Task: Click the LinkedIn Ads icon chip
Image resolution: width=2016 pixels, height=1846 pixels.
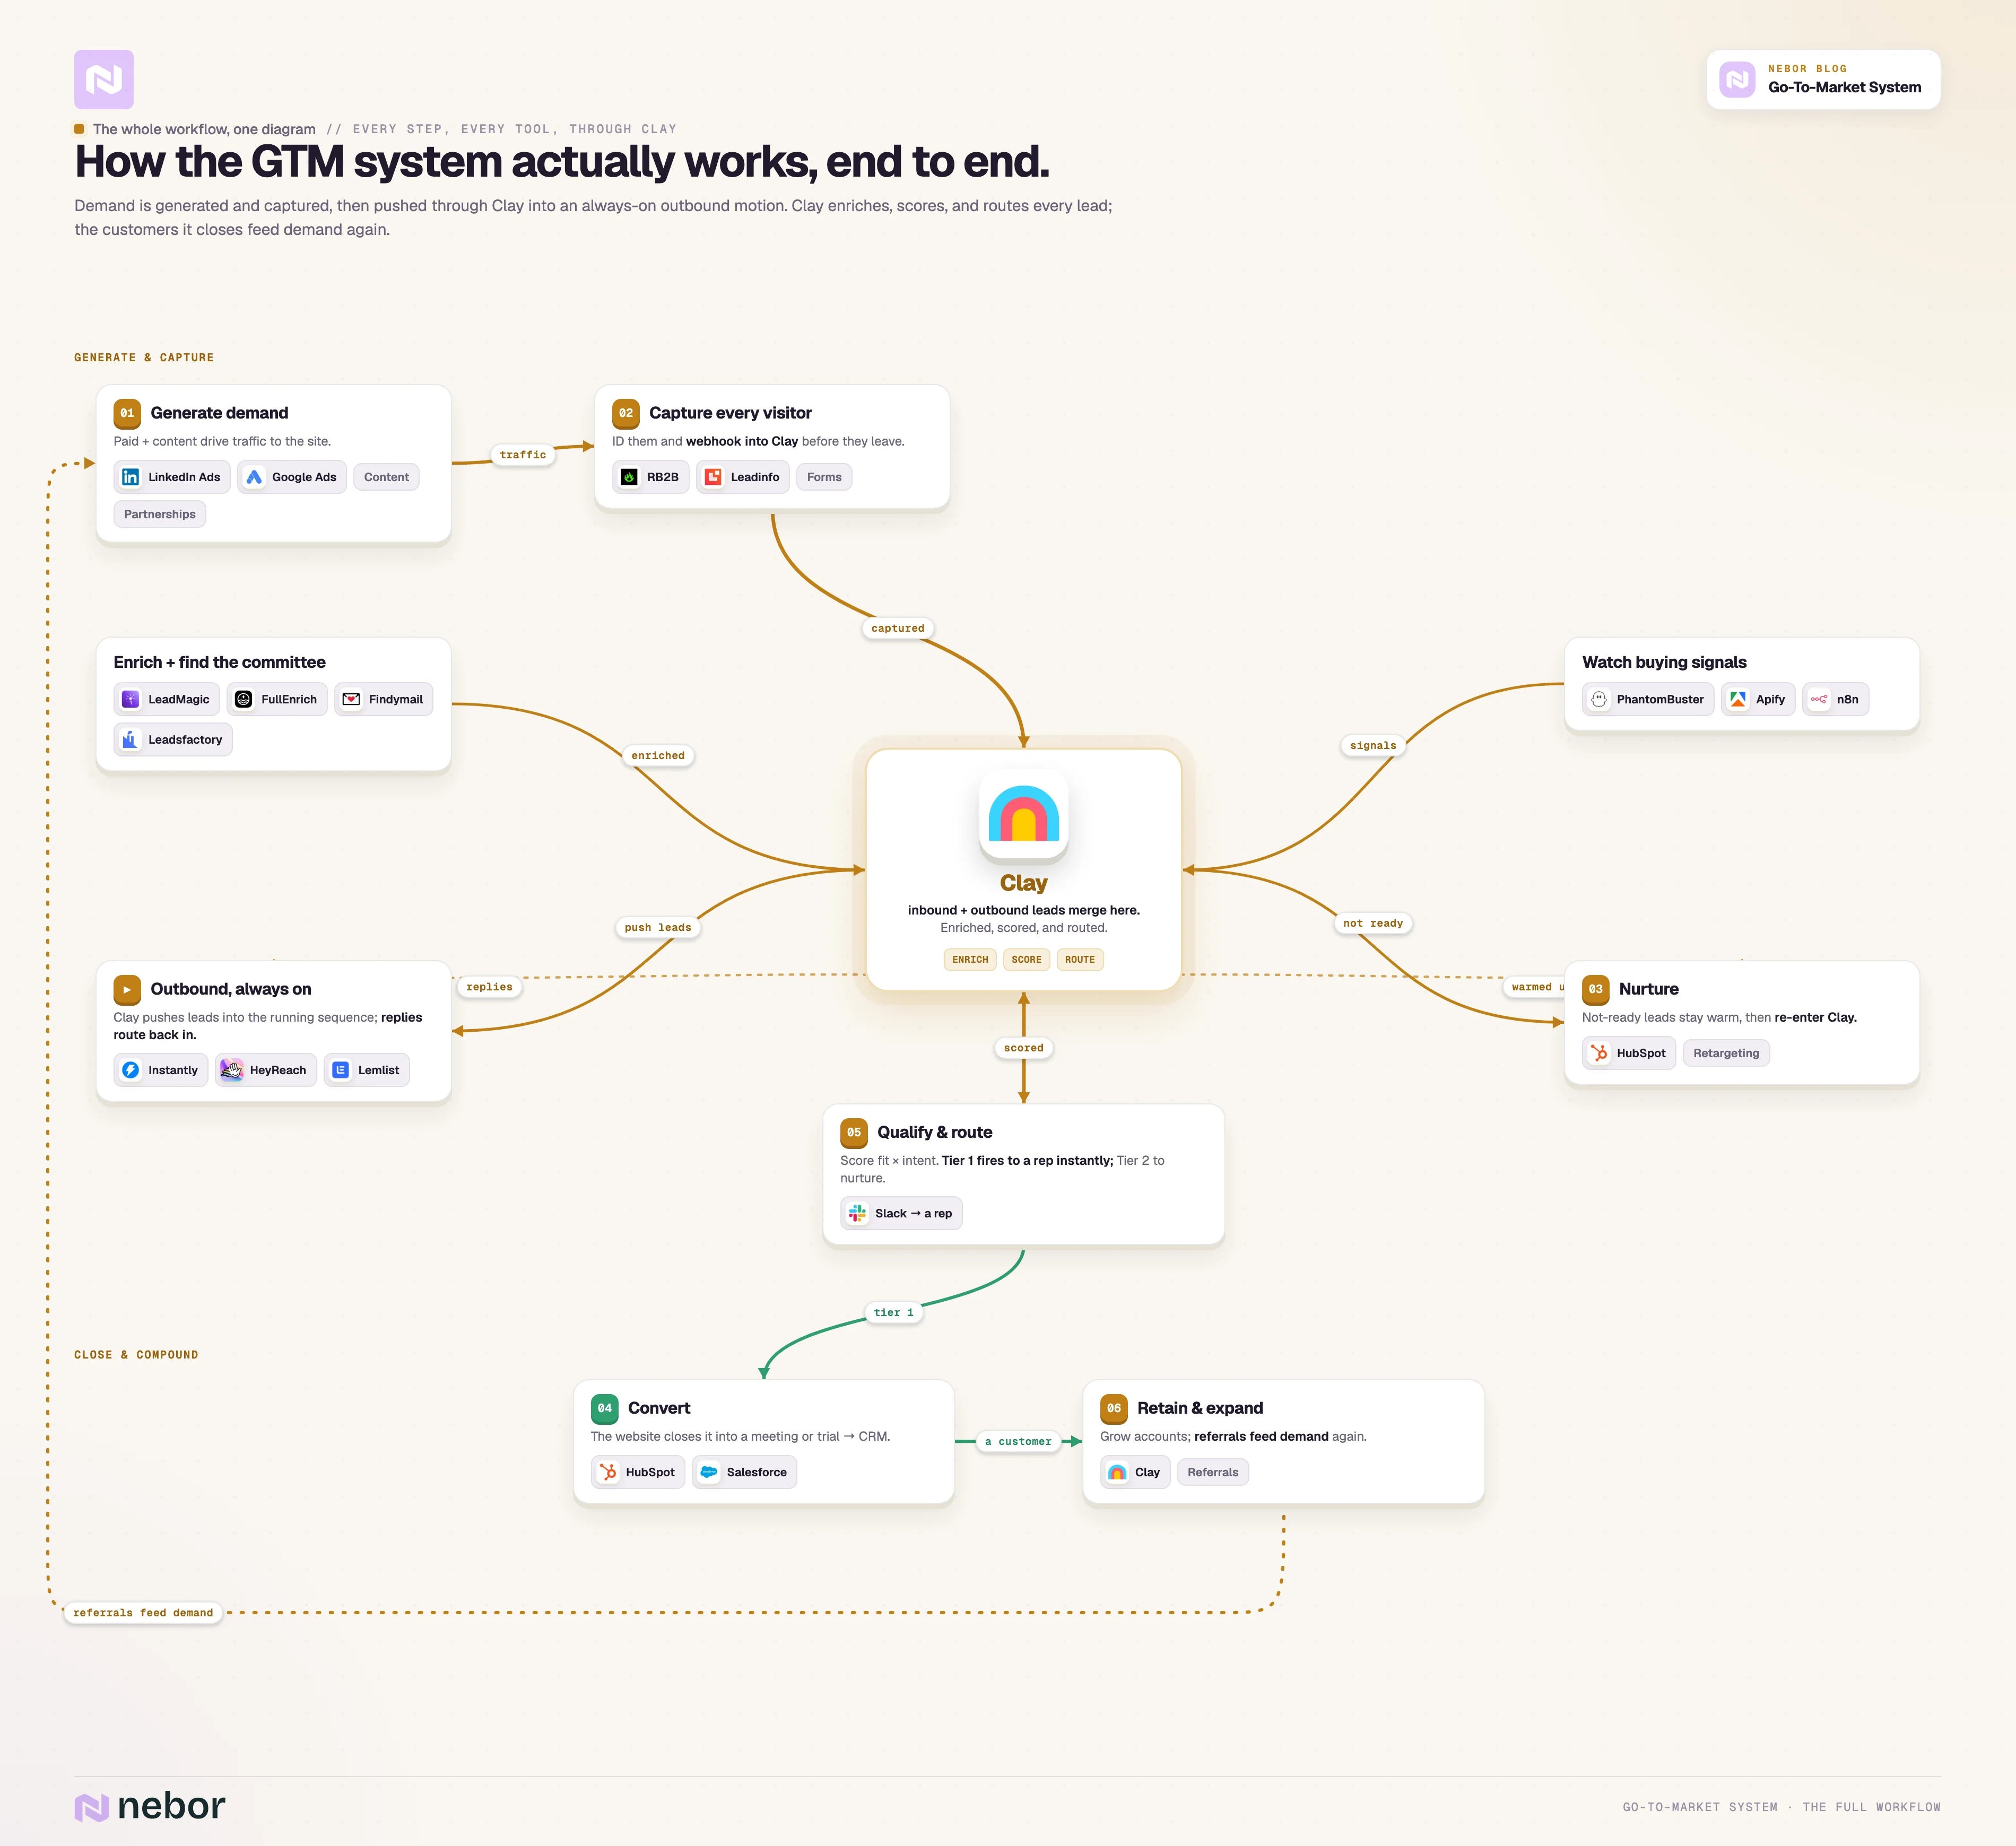Action: (172, 477)
